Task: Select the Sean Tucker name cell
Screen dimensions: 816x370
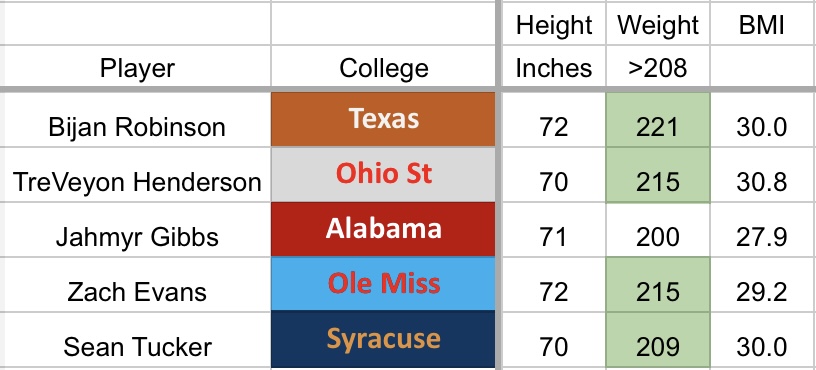Action: click(137, 340)
